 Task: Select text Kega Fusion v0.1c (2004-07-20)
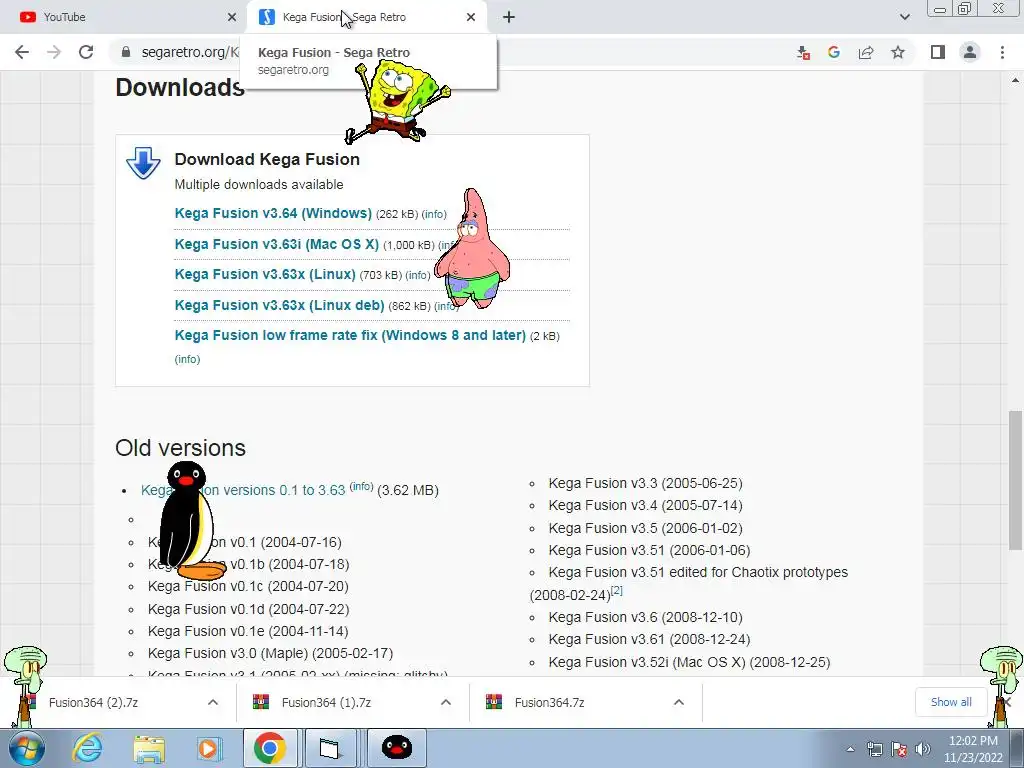(x=248, y=586)
